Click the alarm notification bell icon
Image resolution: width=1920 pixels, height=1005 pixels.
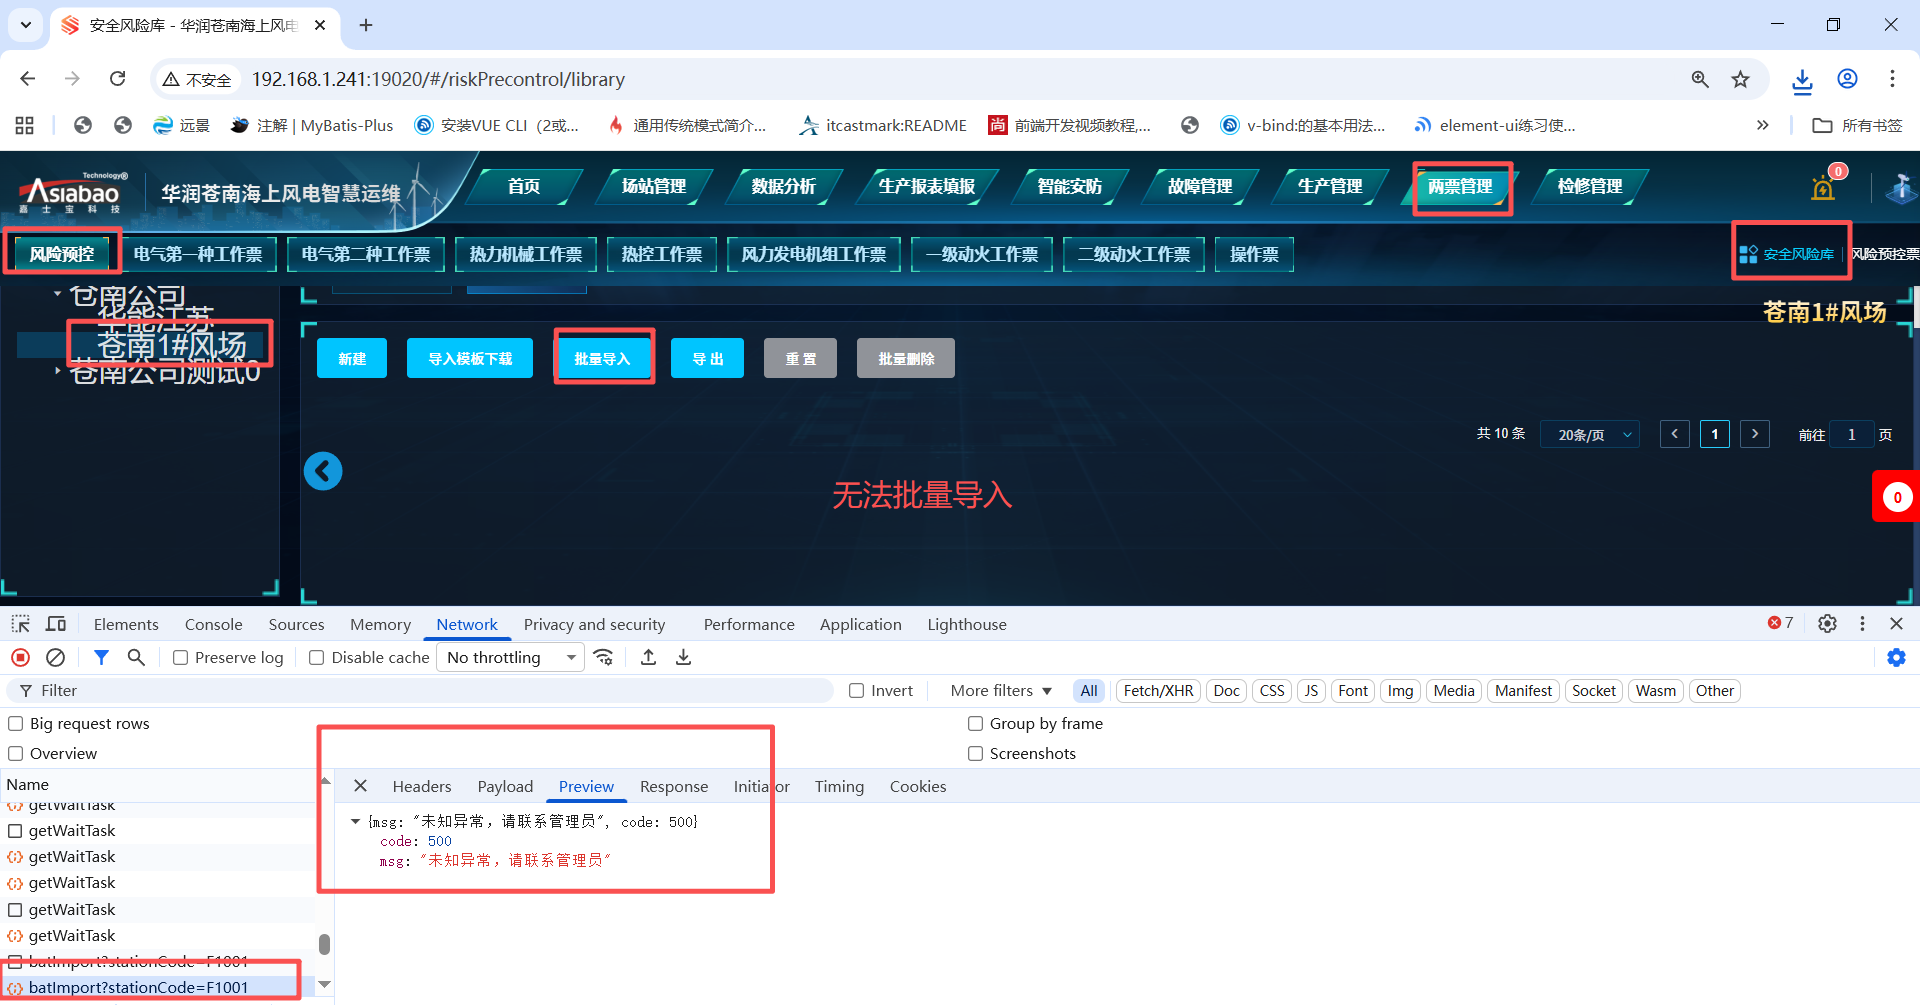pos(1823,188)
